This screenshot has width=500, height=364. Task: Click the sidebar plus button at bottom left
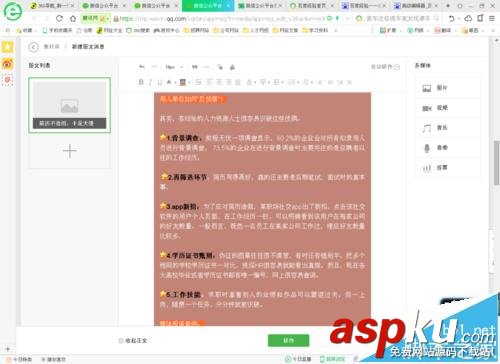pyautogui.click(x=8, y=349)
